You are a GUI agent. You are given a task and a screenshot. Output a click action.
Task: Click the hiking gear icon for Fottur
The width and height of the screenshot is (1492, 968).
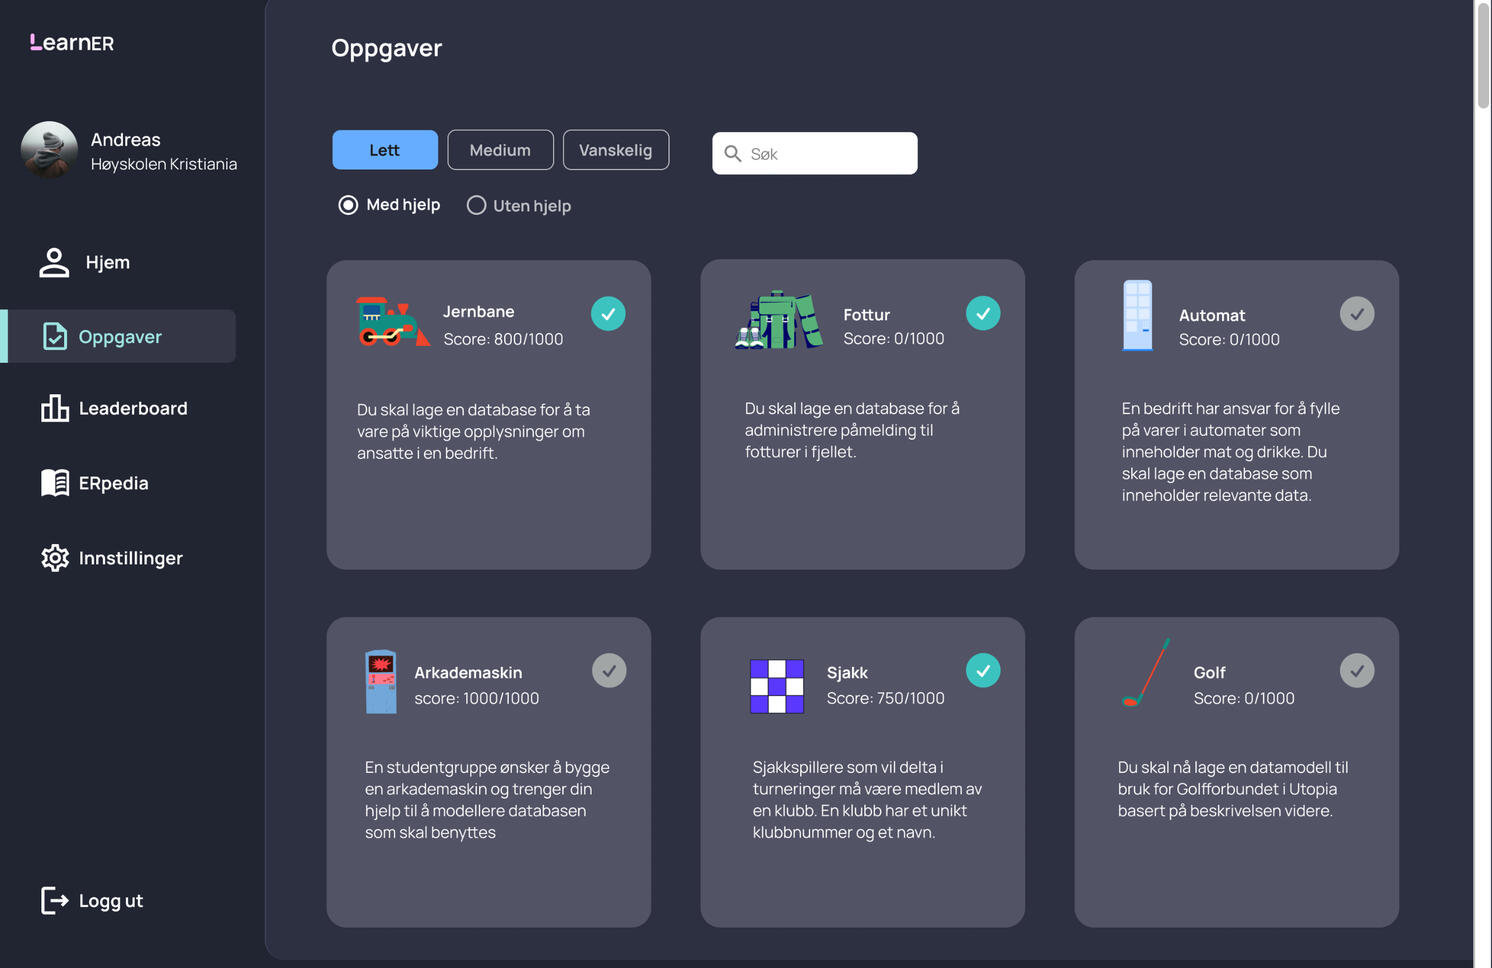[779, 320]
